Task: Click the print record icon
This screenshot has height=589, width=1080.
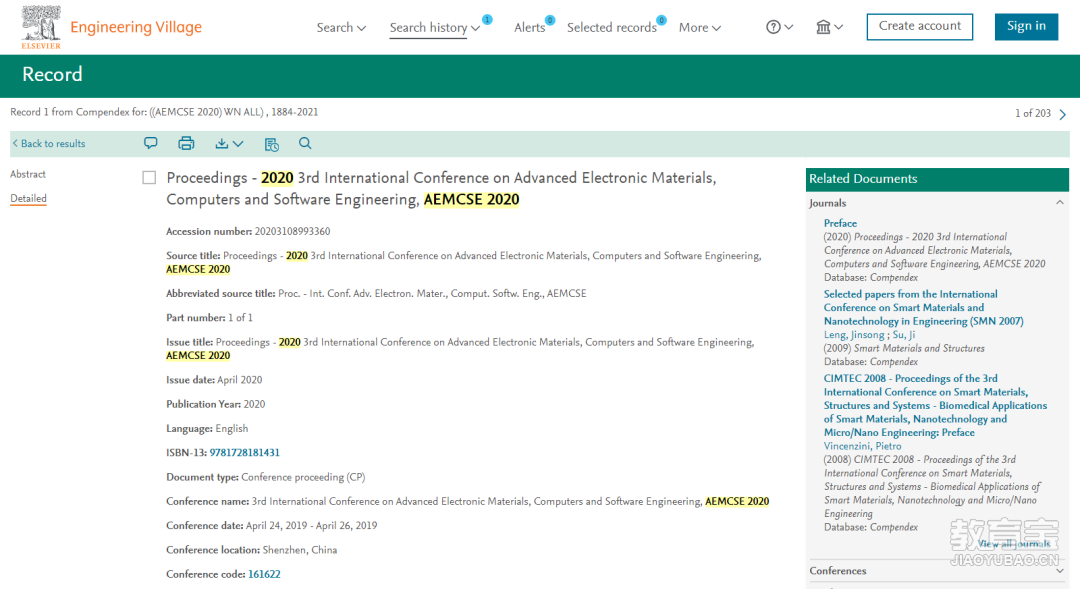Action: (x=186, y=143)
